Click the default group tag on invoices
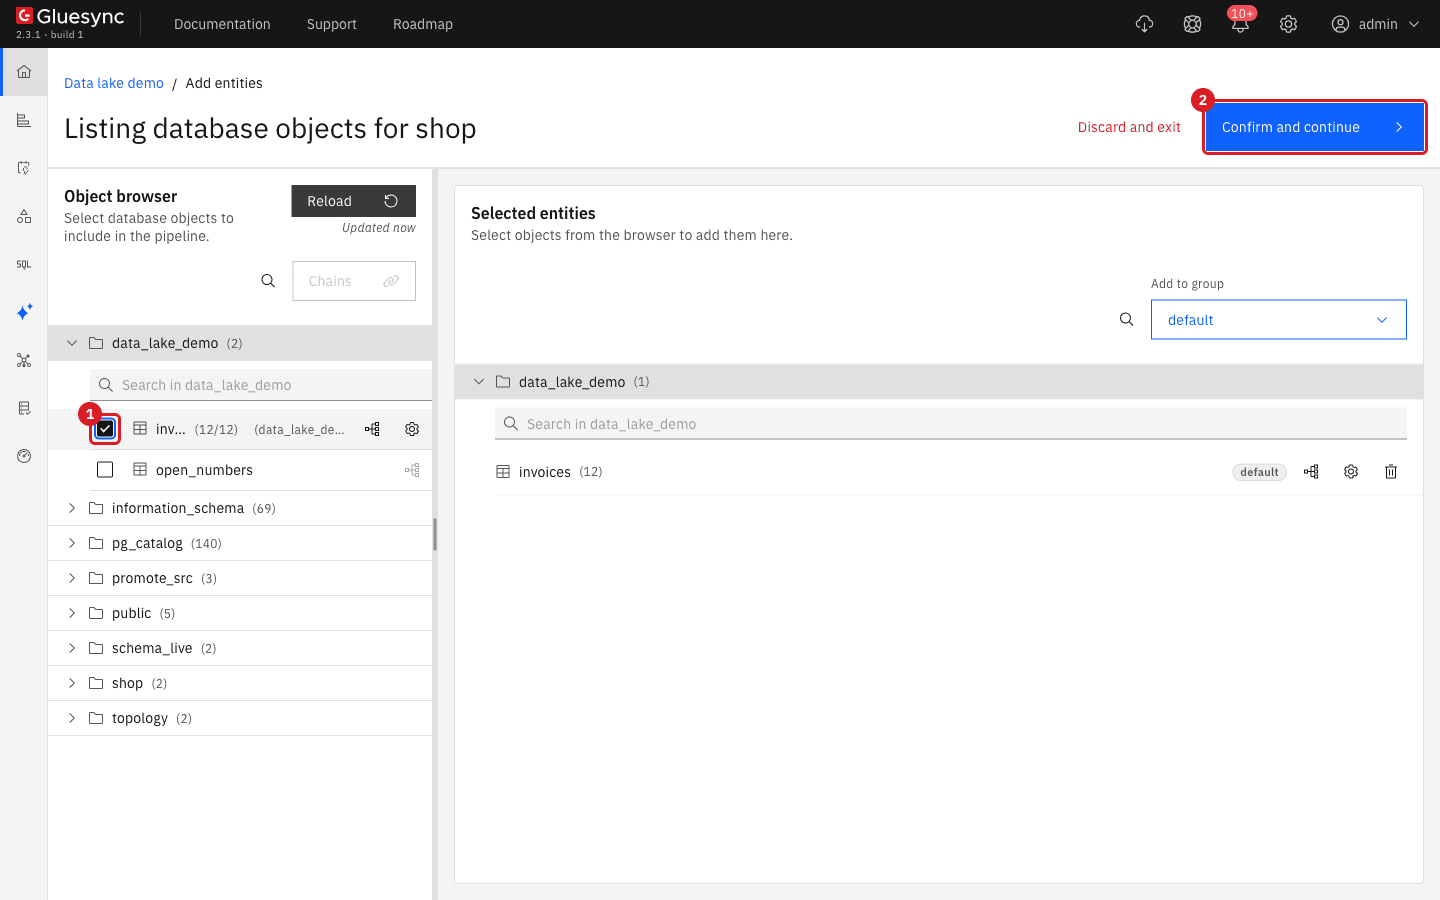Image resolution: width=1440 pixels, height=900 pixels. coord(1259,472)
